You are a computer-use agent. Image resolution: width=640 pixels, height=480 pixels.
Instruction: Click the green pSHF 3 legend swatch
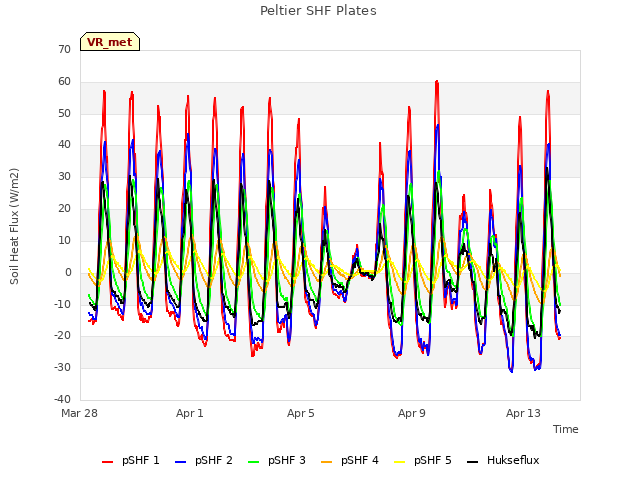253,462
